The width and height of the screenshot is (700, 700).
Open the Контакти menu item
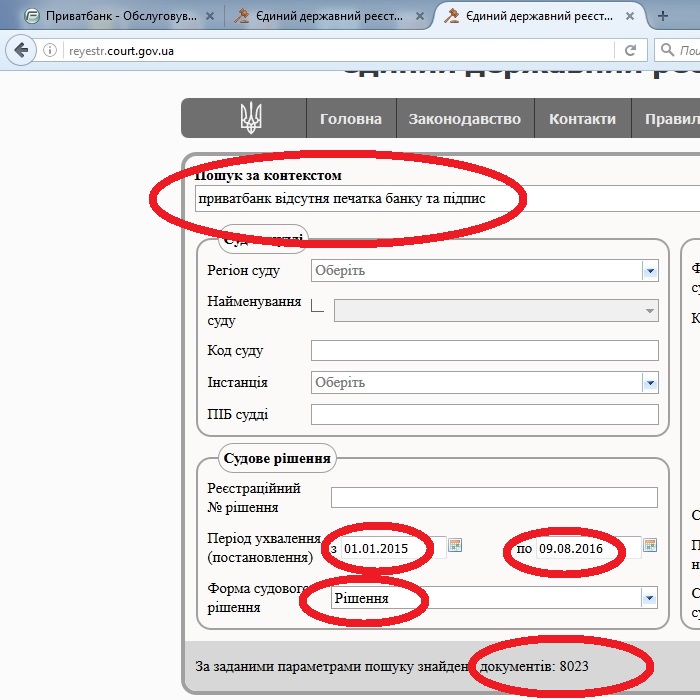582,119
